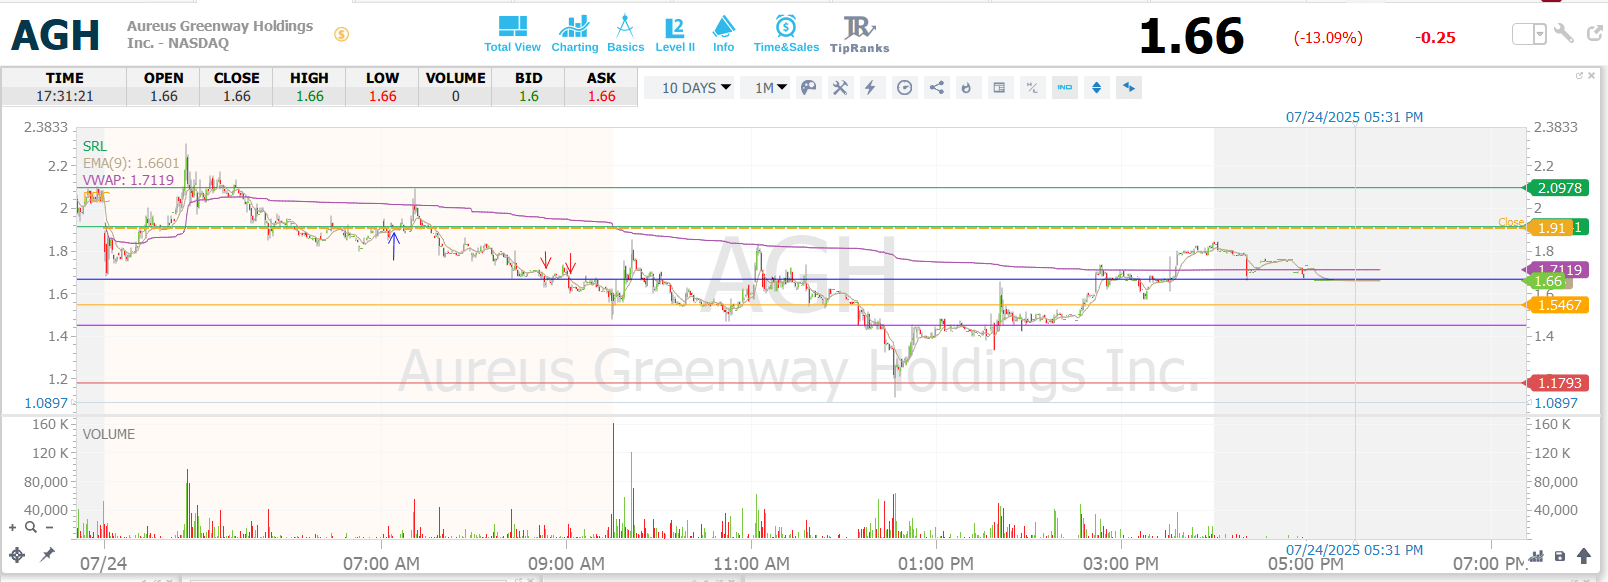Click the plus zoom-in control on chart
This screenshot has height=582, width=1608.
tap(13, 527)
